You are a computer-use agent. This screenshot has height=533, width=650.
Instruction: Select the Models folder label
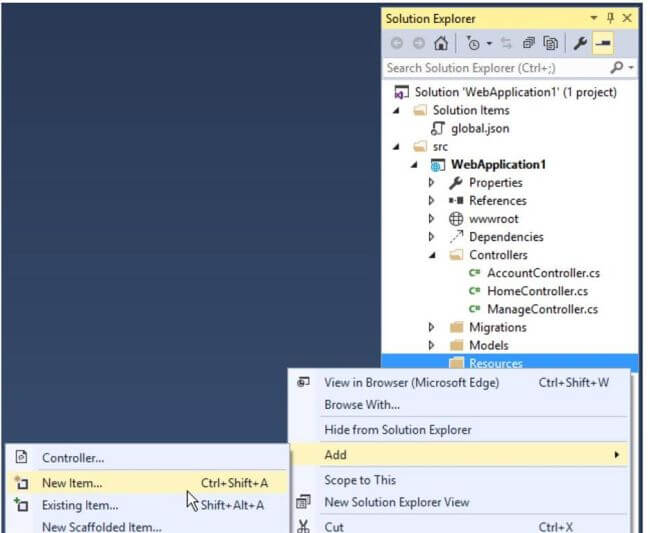[488, 345]
